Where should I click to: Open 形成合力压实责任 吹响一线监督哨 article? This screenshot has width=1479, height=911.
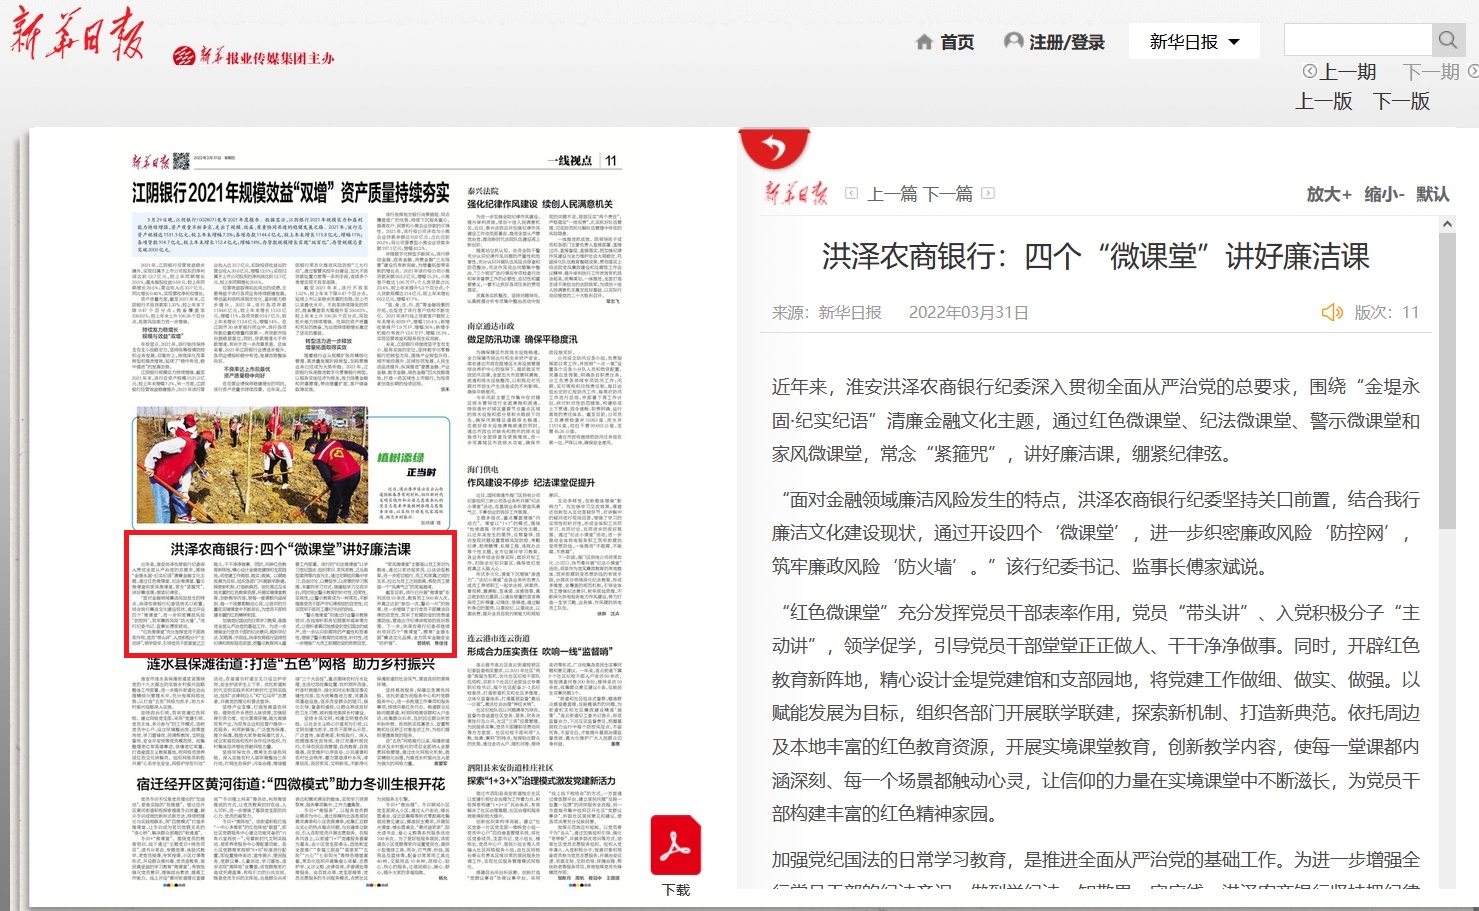(x=540, y=651)
